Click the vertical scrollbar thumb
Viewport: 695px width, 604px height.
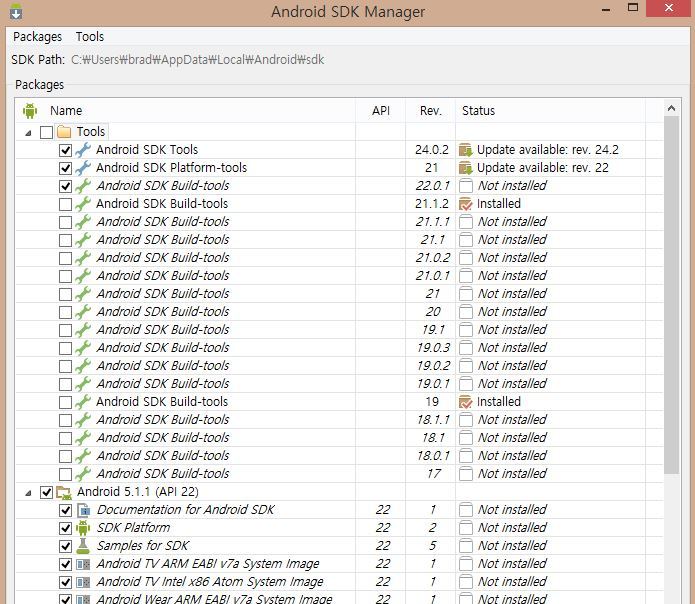click(672, 295)
